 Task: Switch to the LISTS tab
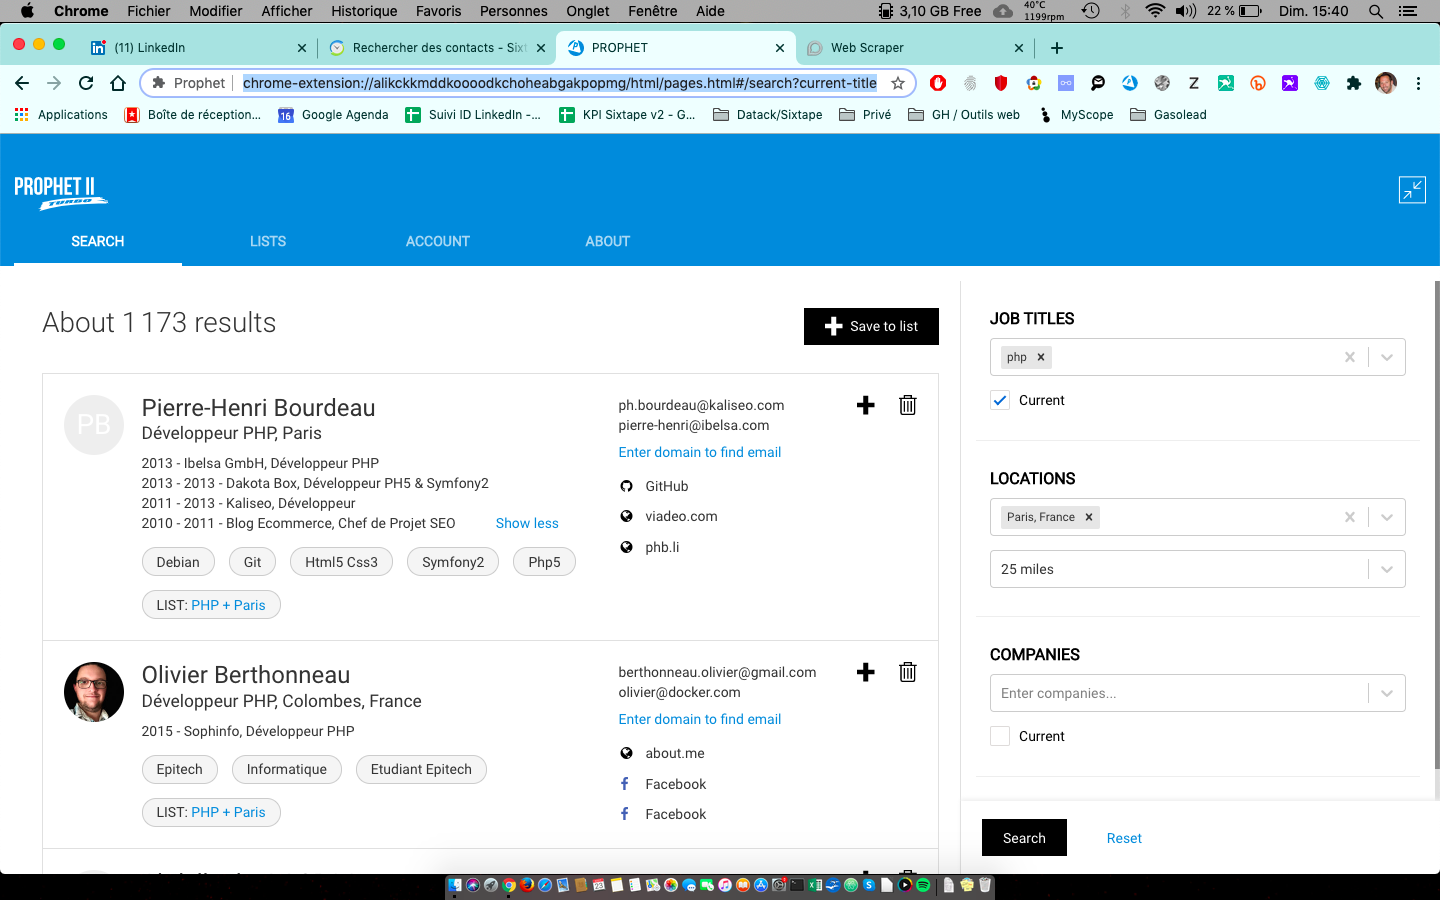[268, 241]
